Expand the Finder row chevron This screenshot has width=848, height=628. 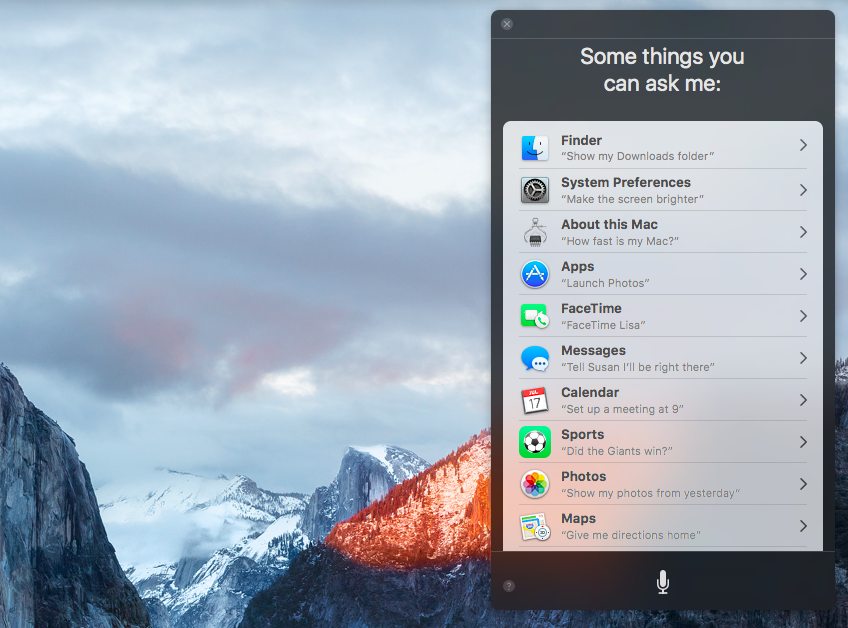pos(803,145)
